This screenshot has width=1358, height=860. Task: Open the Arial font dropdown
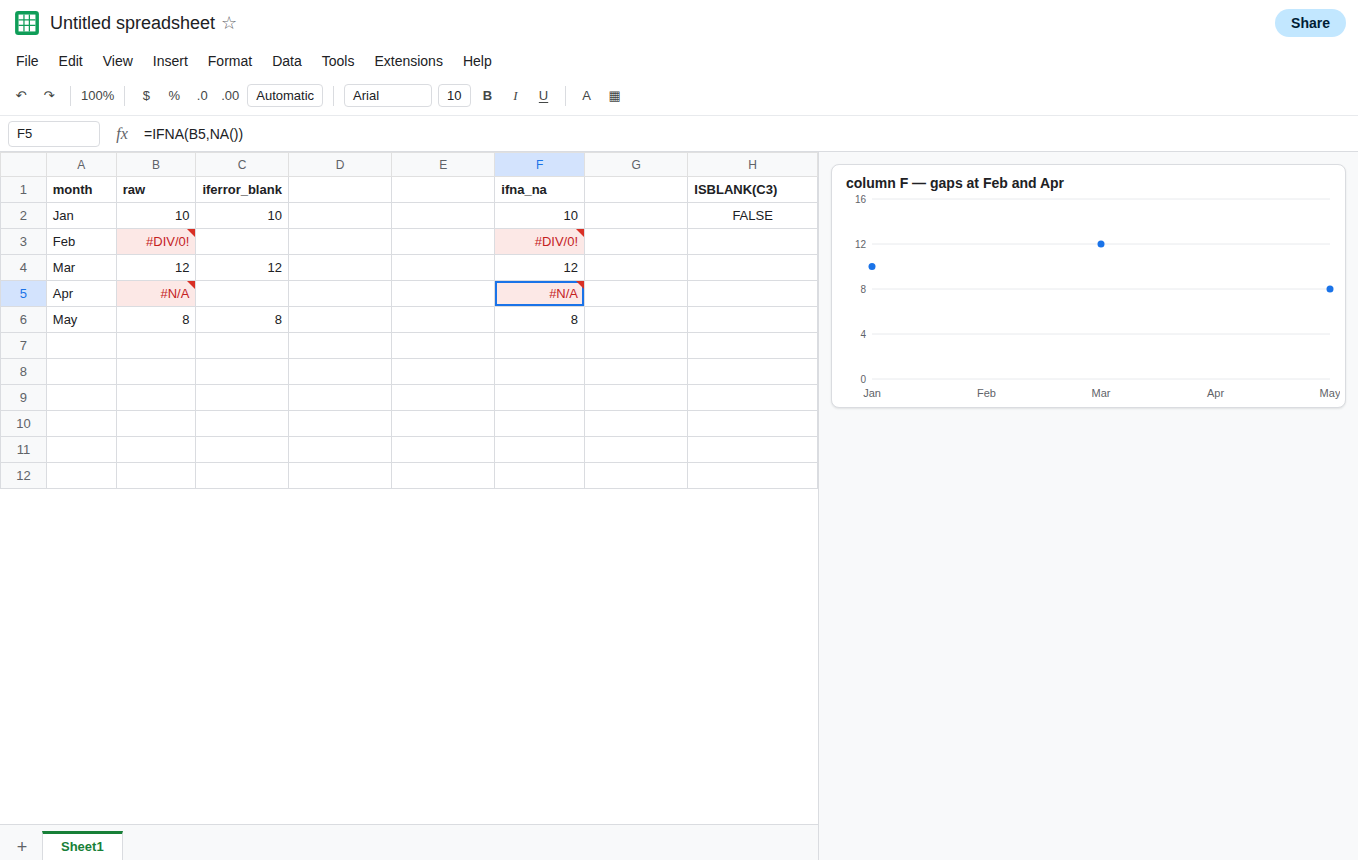tap(388, 96)
